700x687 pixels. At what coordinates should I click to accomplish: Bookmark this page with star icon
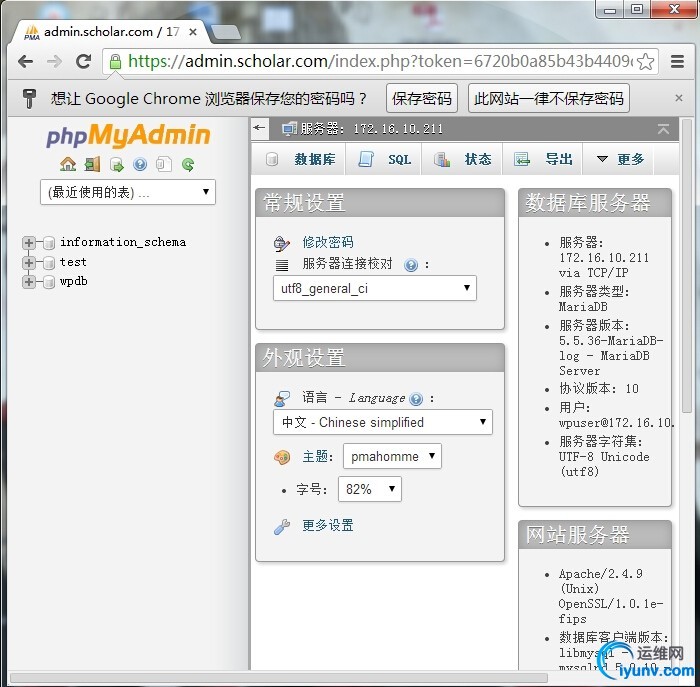tap(646, 62)
